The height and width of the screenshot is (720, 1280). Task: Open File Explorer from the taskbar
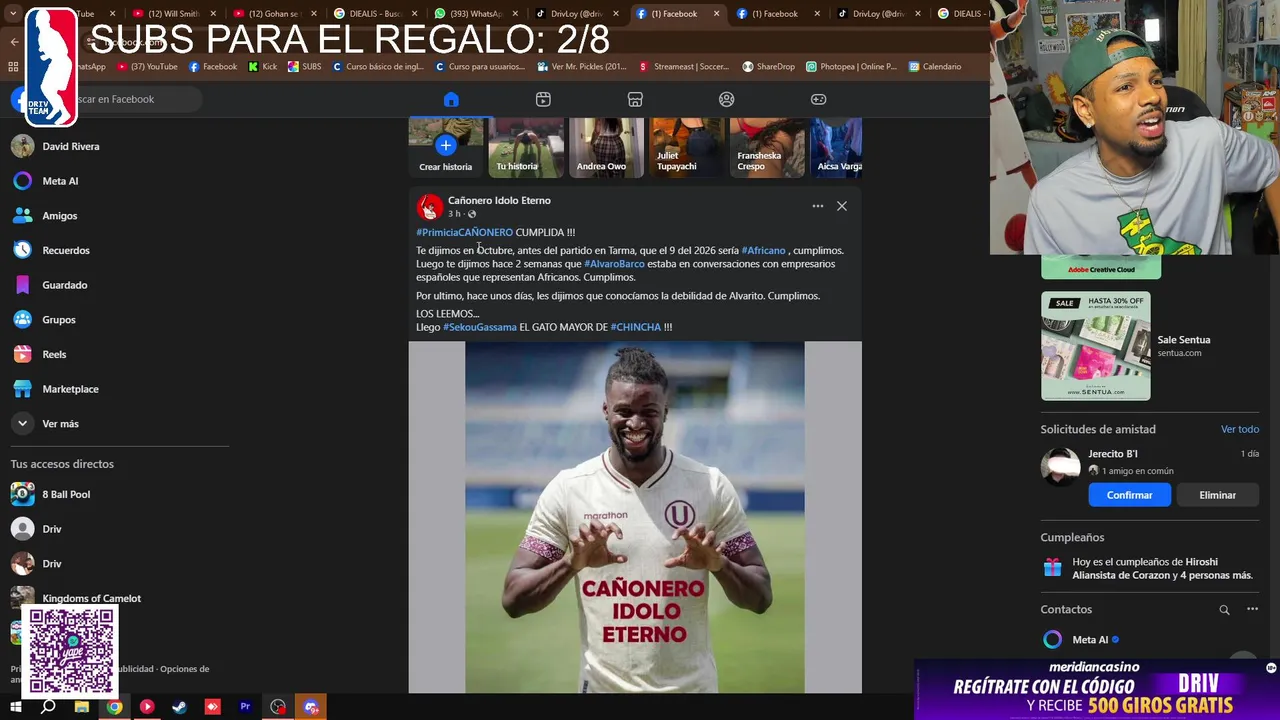click(82, 707)
